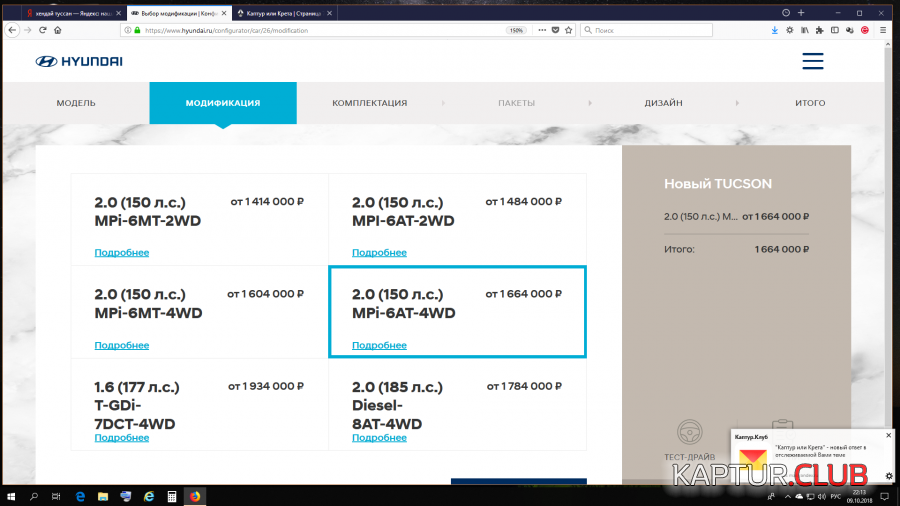Toggle Firefox sidebar icon
Screen dimensions: 900x506
[835, 30]
